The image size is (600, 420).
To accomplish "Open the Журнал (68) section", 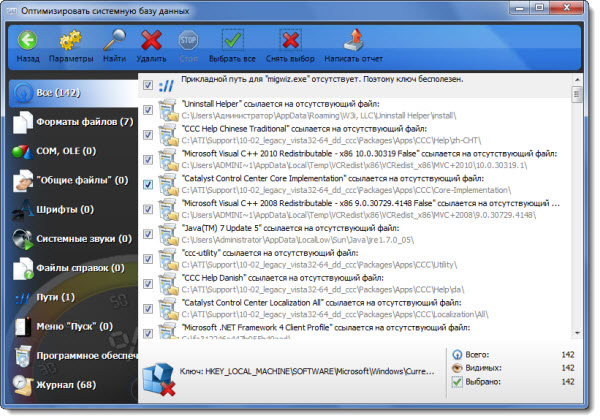I will coord(68,384).
